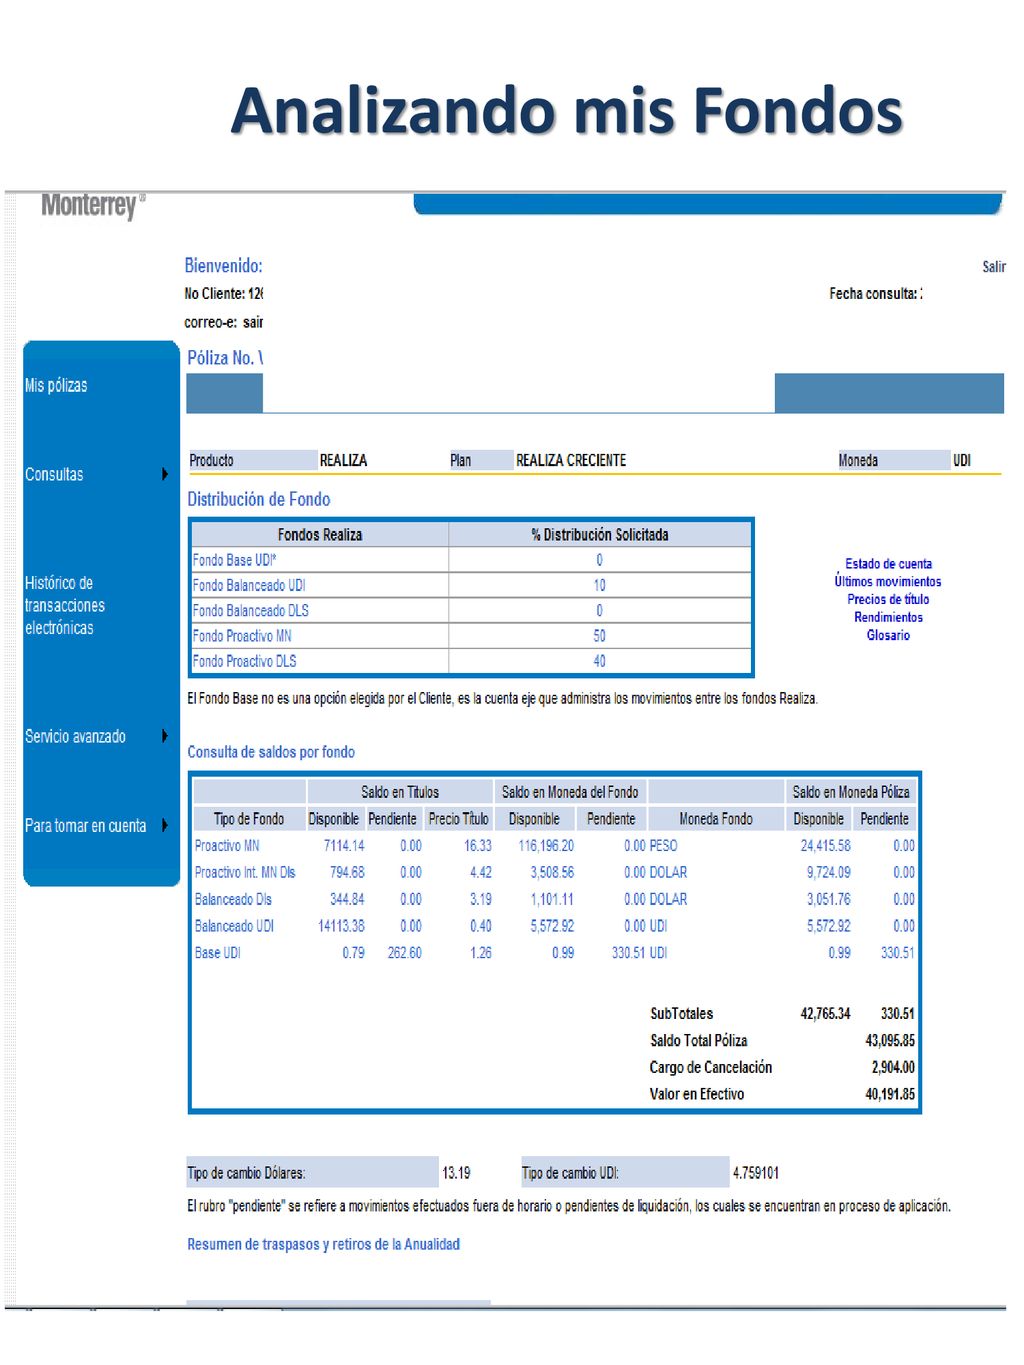Expand the Servicio avanzado arrow
The width and height of the screenshot is (1024, 1365).
[x=165, y=736]
